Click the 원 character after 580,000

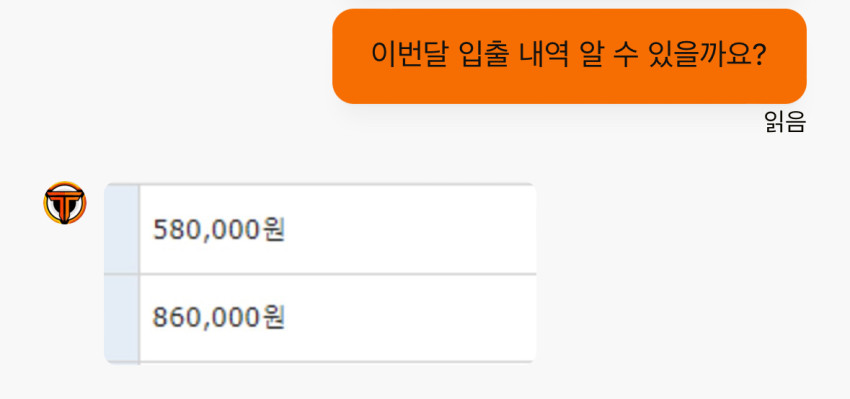(x=273, y=230)
